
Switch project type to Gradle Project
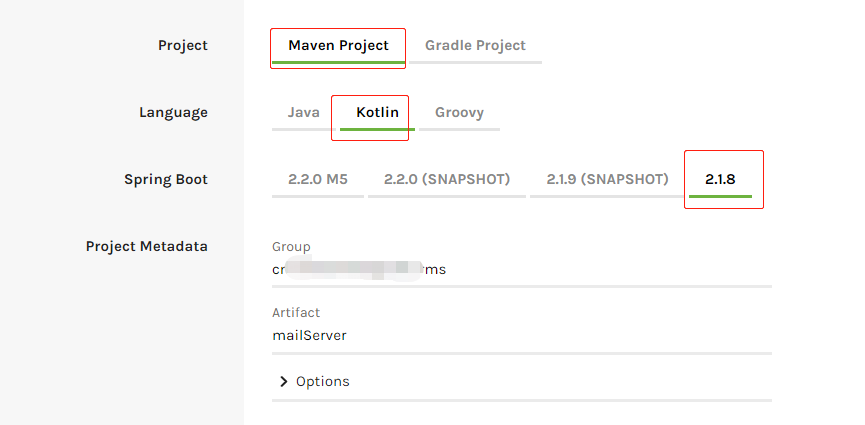click(x=475, y=46)
